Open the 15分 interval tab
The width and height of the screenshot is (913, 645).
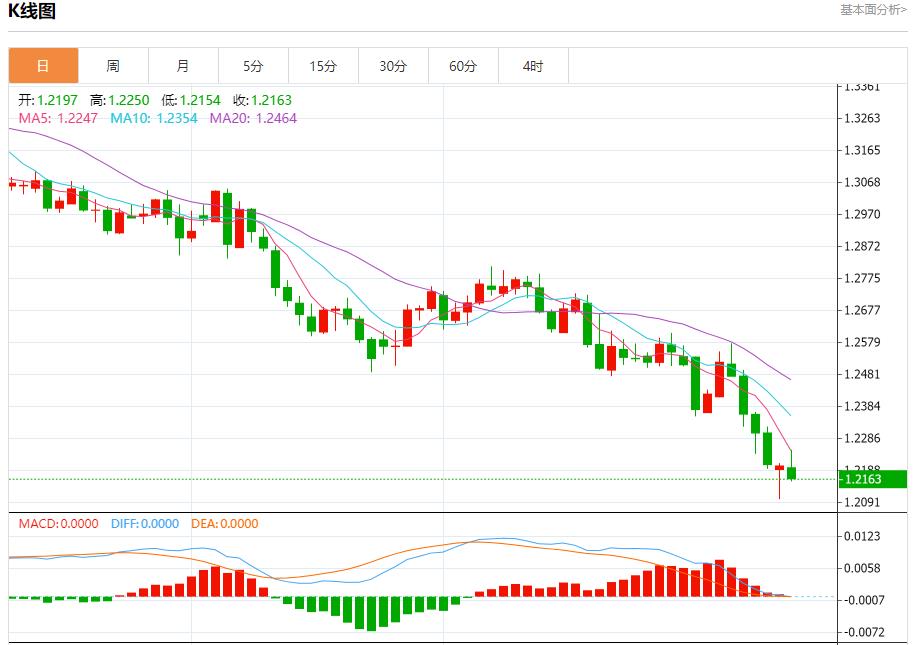tap(323, 66)
